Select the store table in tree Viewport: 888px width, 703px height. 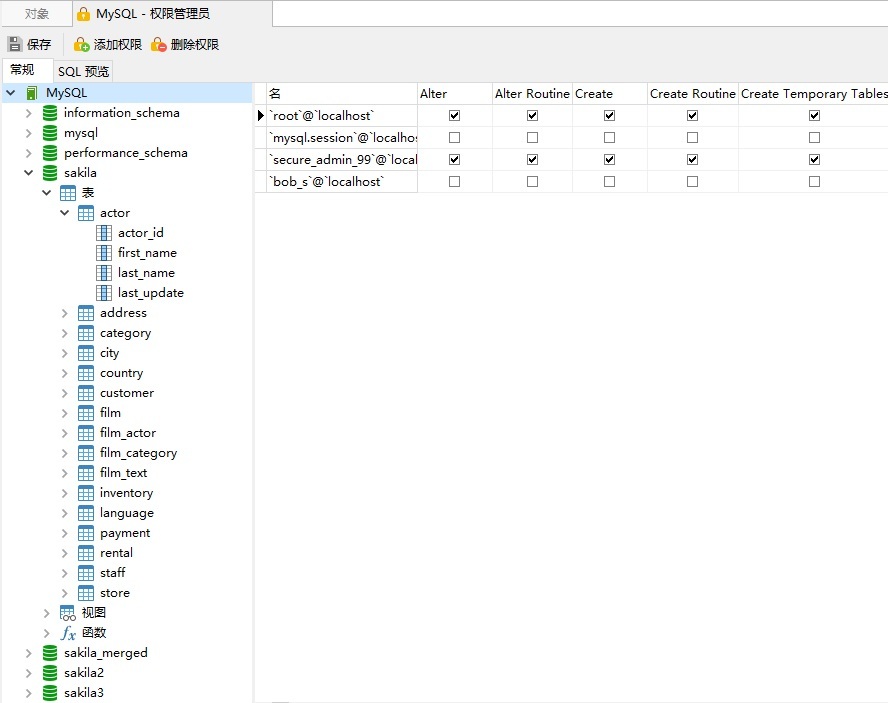(115, 593)
